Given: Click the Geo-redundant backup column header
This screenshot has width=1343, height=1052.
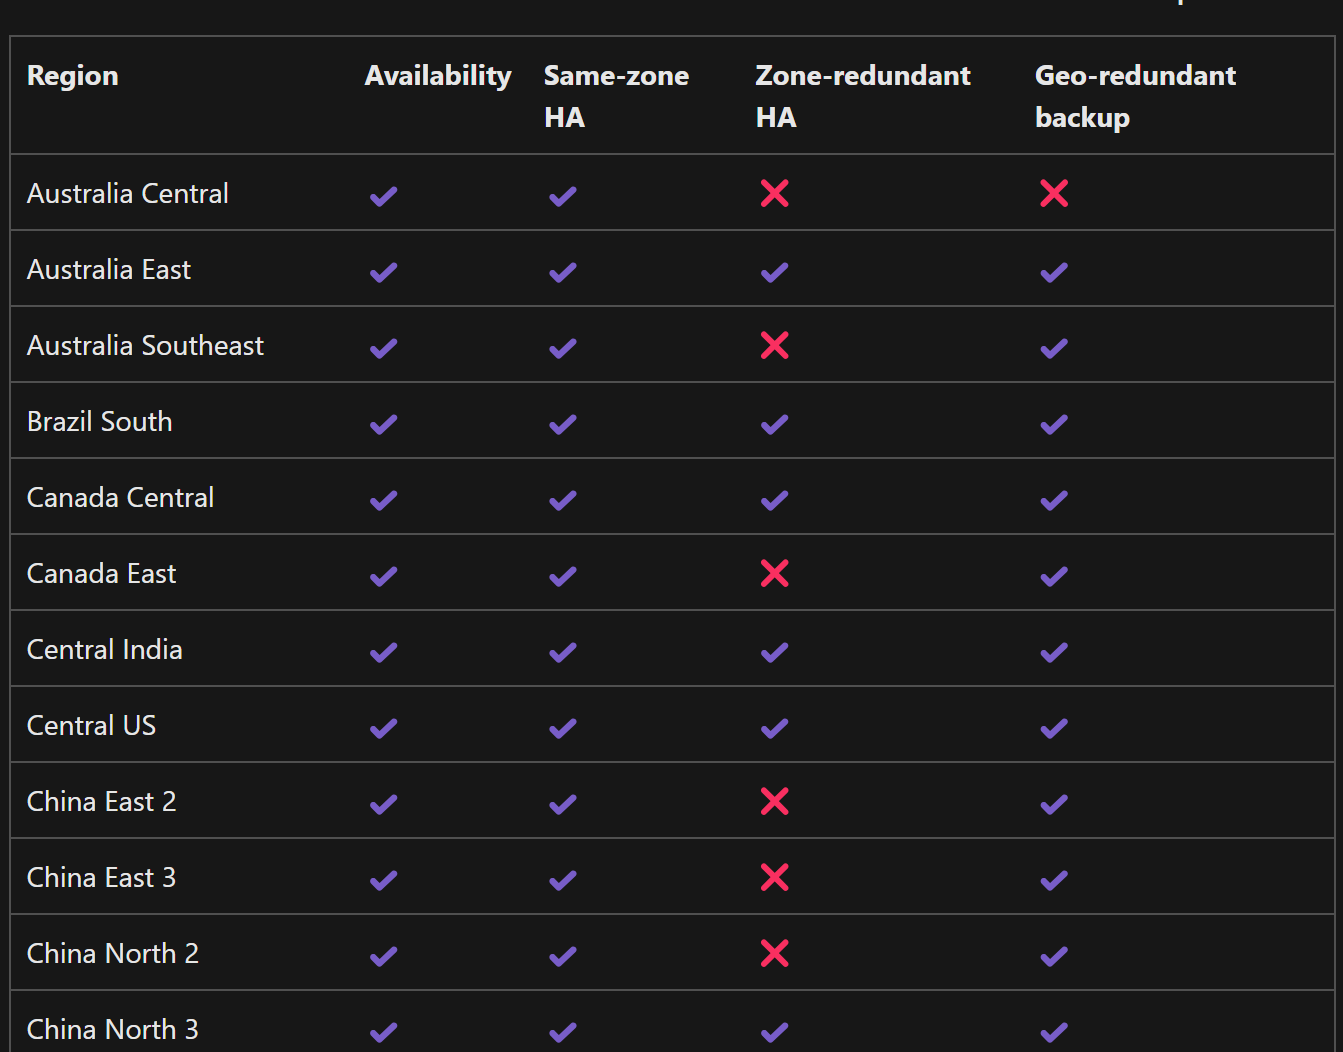Looking at the screenshot, I should click(x=1135, y=96).
